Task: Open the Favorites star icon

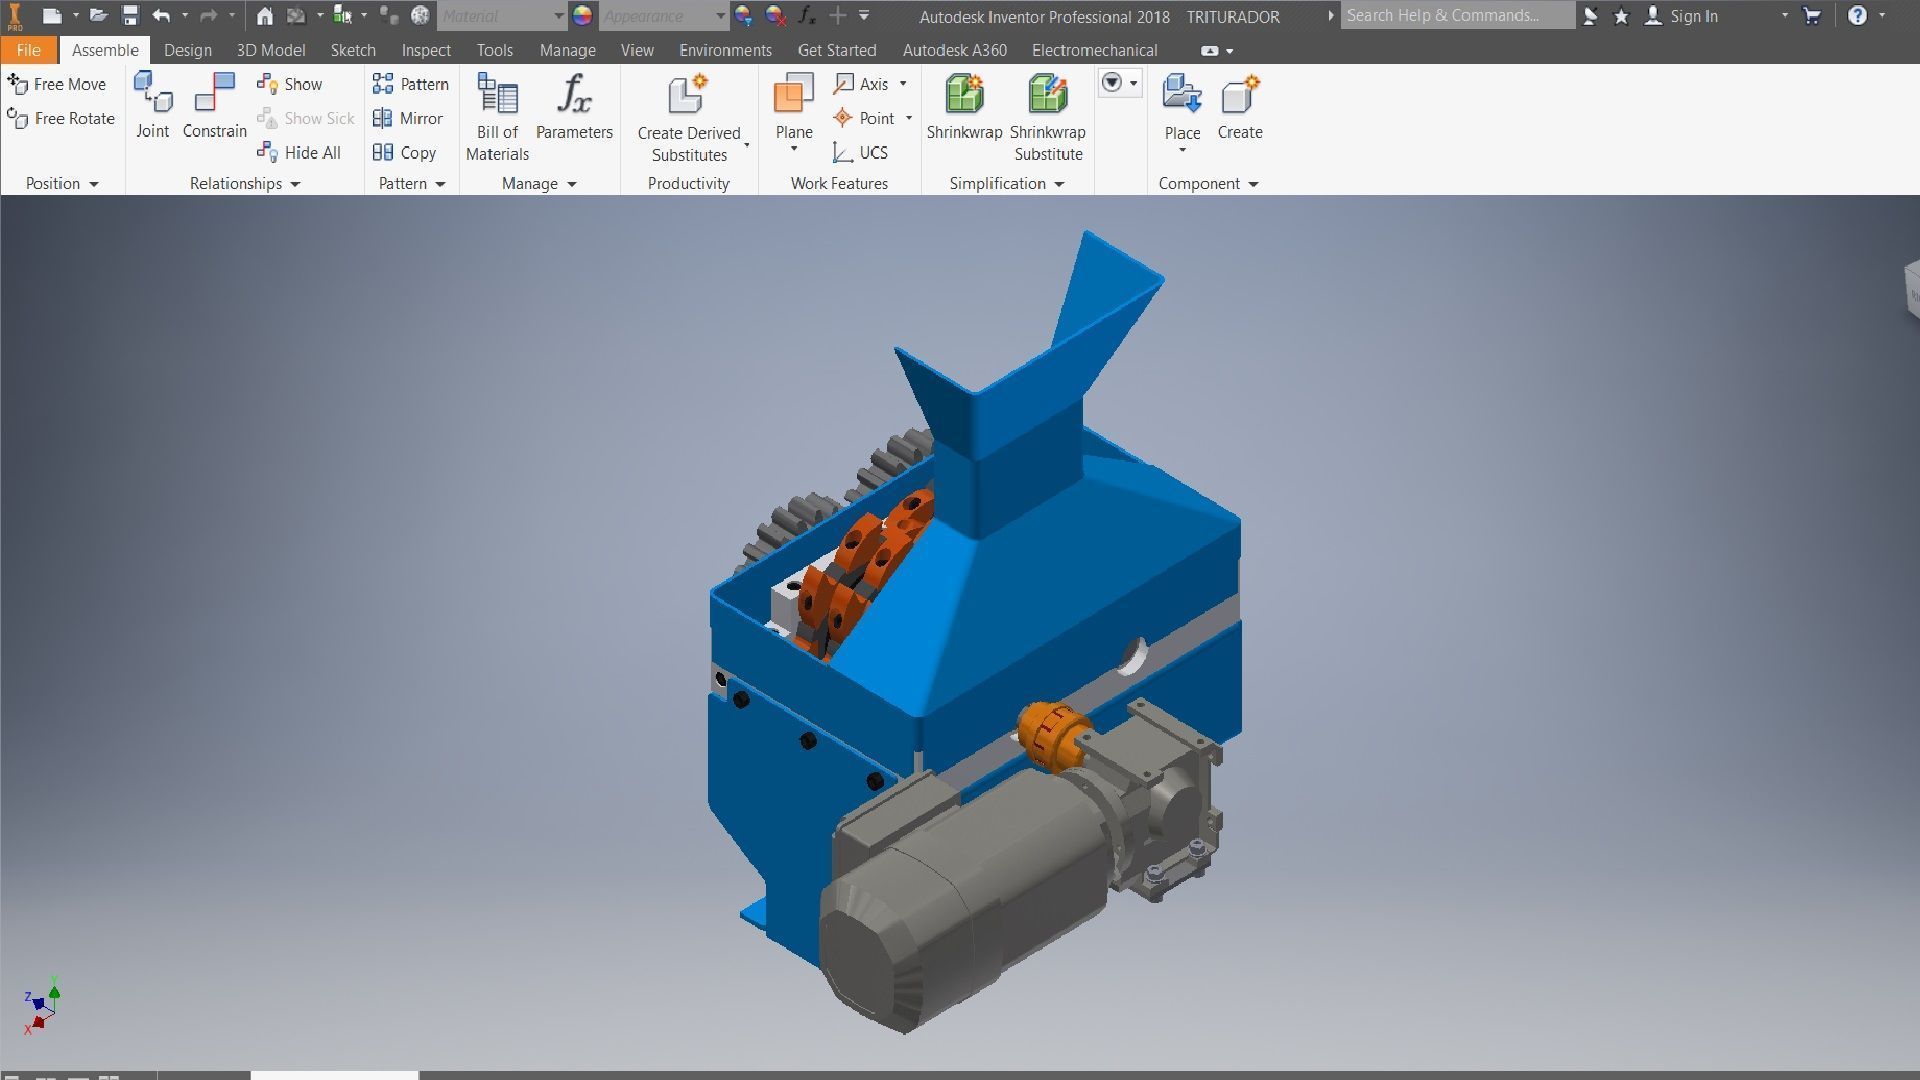Action: 1621,16
